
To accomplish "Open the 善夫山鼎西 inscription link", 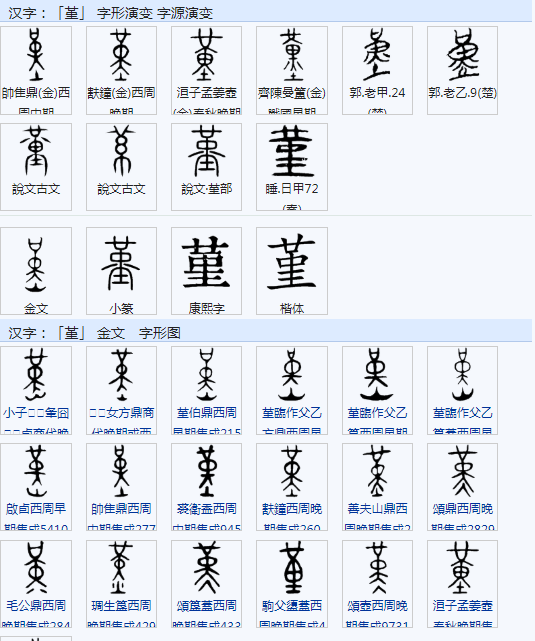I will [x=377, y=509].
